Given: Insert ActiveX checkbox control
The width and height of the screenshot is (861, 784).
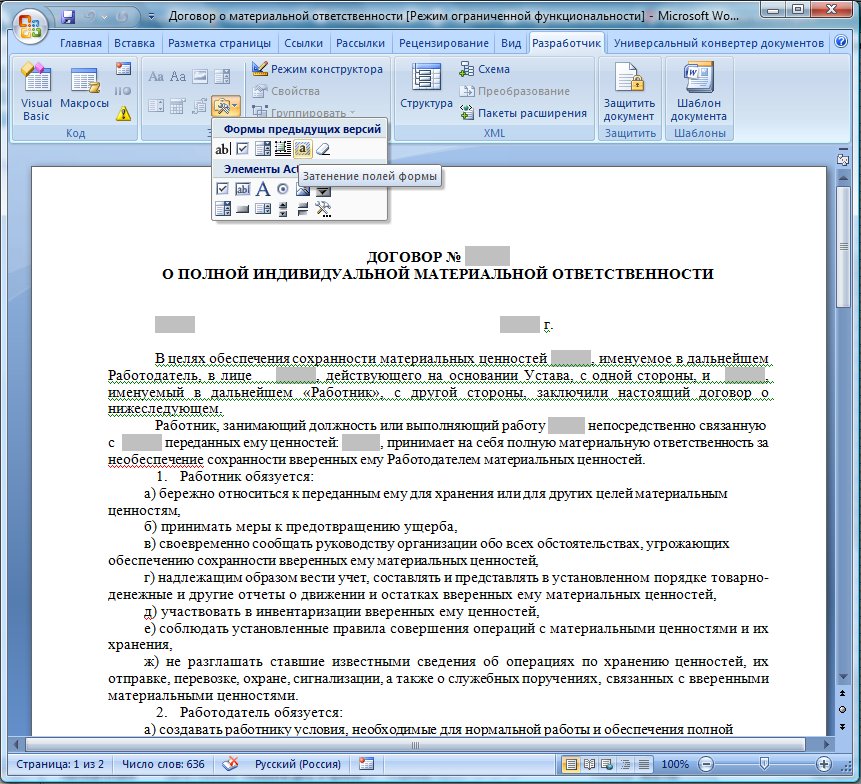Looking at the screenshot, I should pyautogui.click(x=222, y=189).
